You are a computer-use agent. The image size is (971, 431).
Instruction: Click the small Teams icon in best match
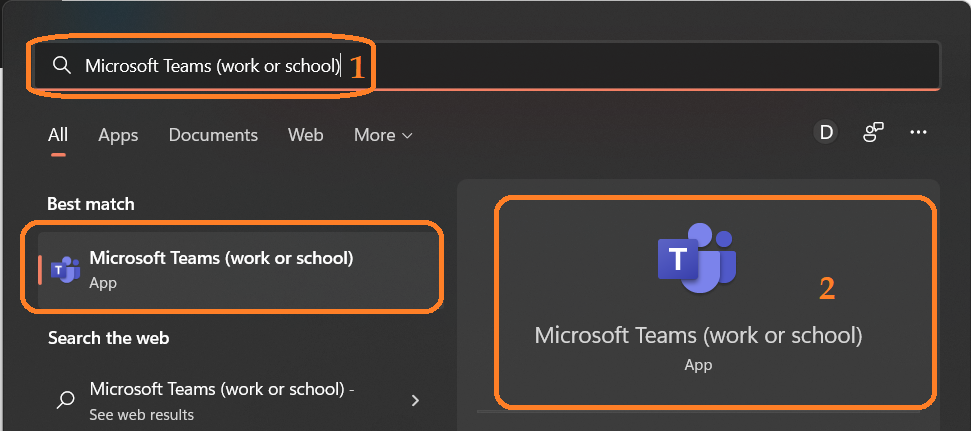tap(66, 269)
